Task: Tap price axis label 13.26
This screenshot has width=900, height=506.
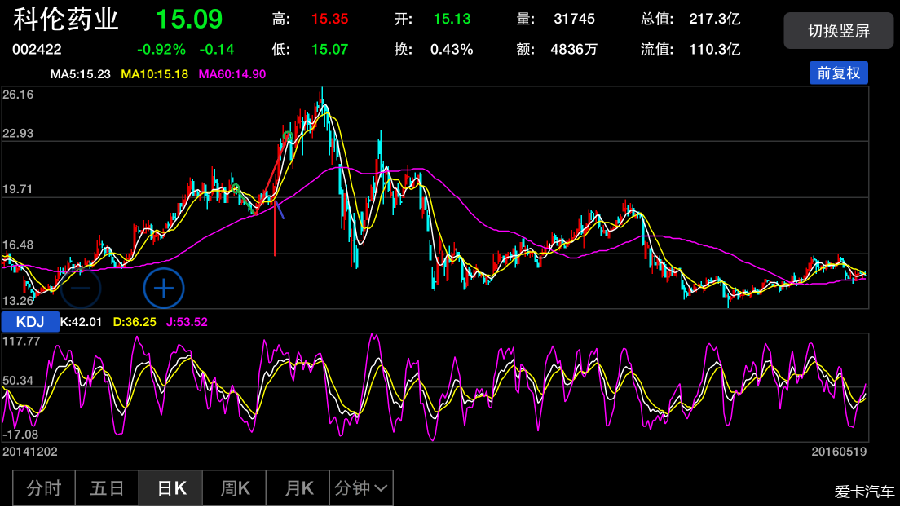Action: click(18, 301)
